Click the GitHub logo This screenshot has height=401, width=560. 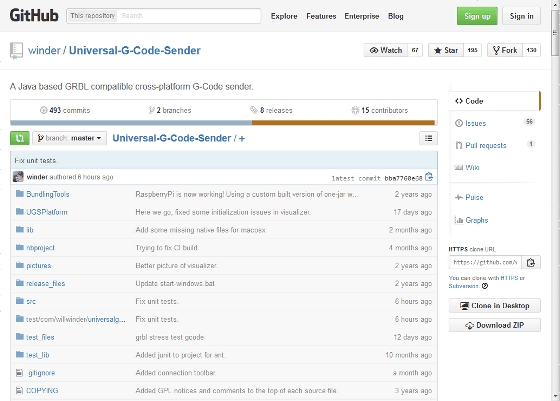point(34,16)
